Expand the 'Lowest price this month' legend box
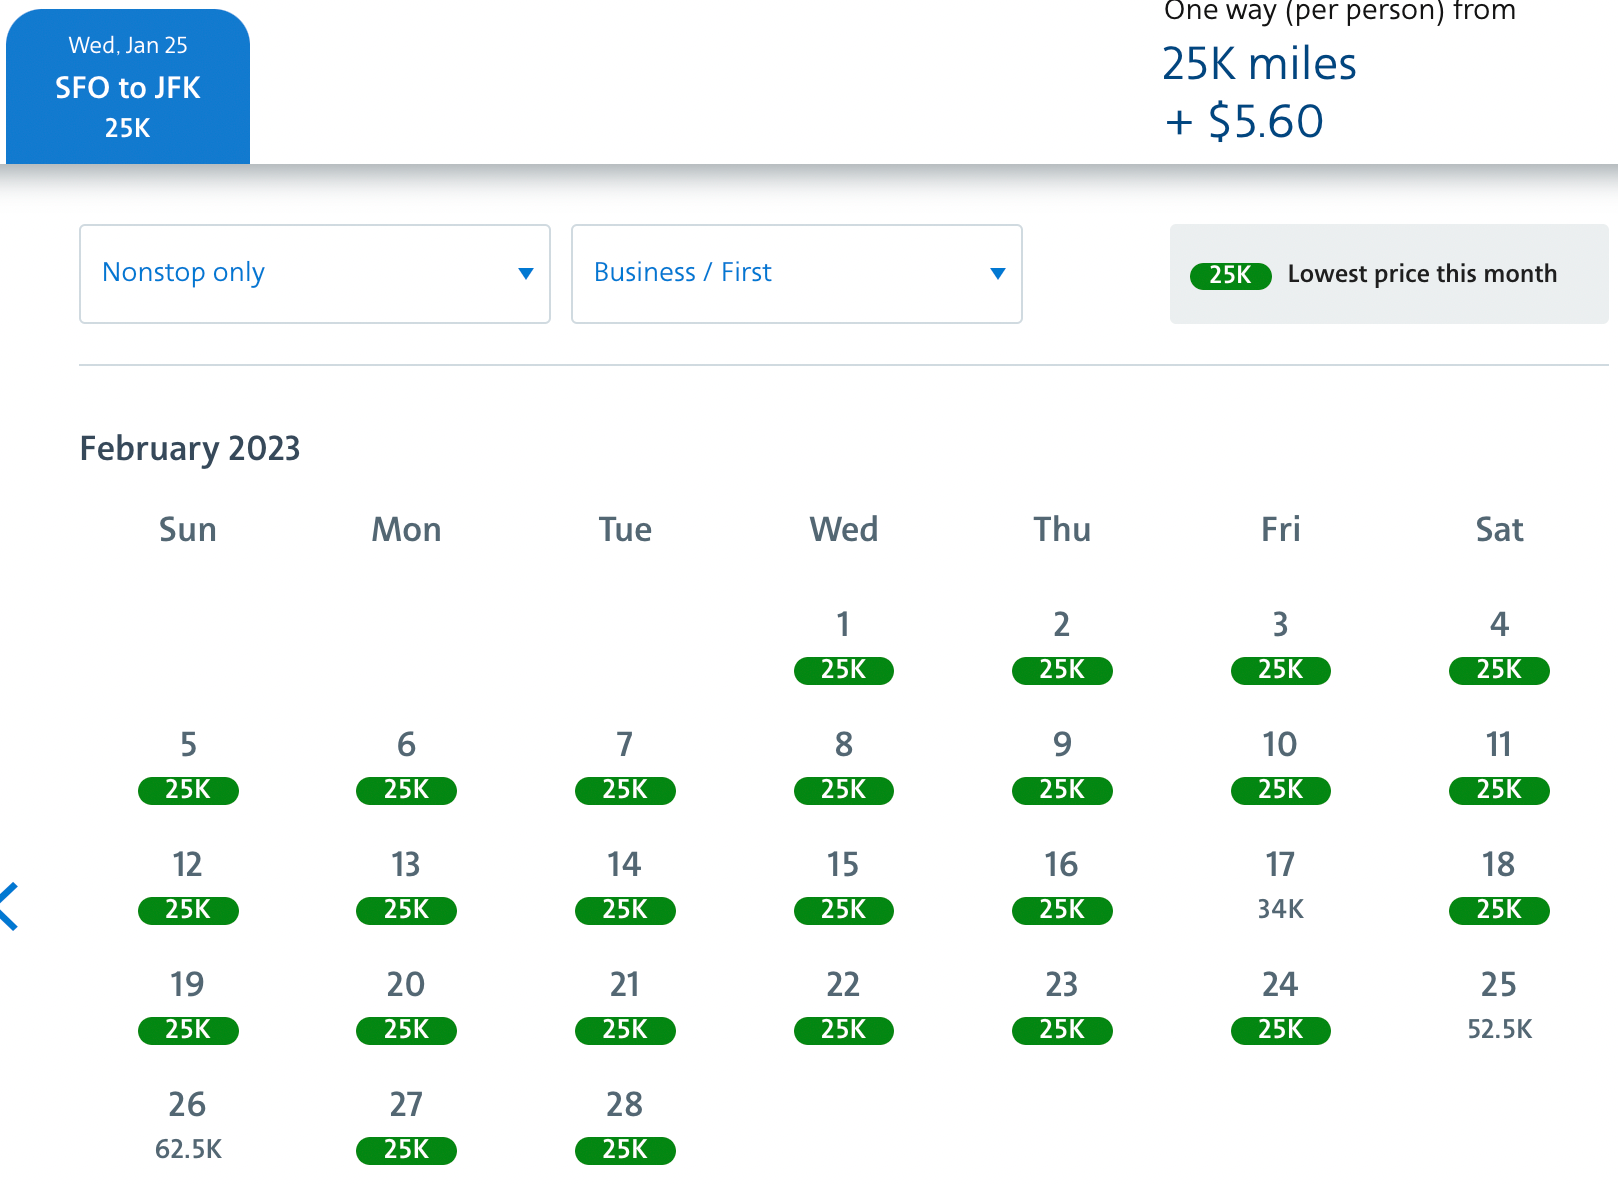This screenshot has width=1618, height=1184. 1389,273
